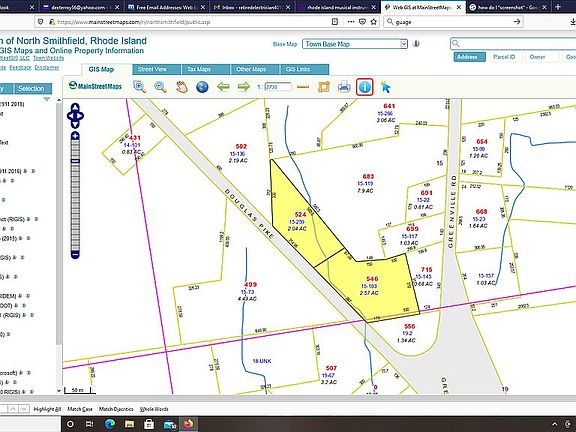Toggle the Parcel ID search option
Screen dimensions: 576x432
(x=504, y=57)
